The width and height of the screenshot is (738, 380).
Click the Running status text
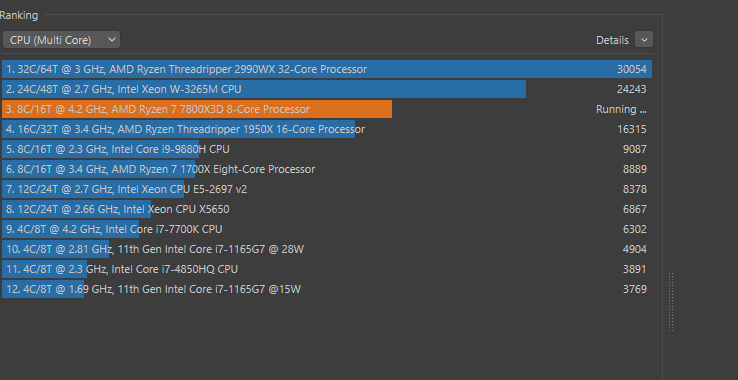(621, 109)
